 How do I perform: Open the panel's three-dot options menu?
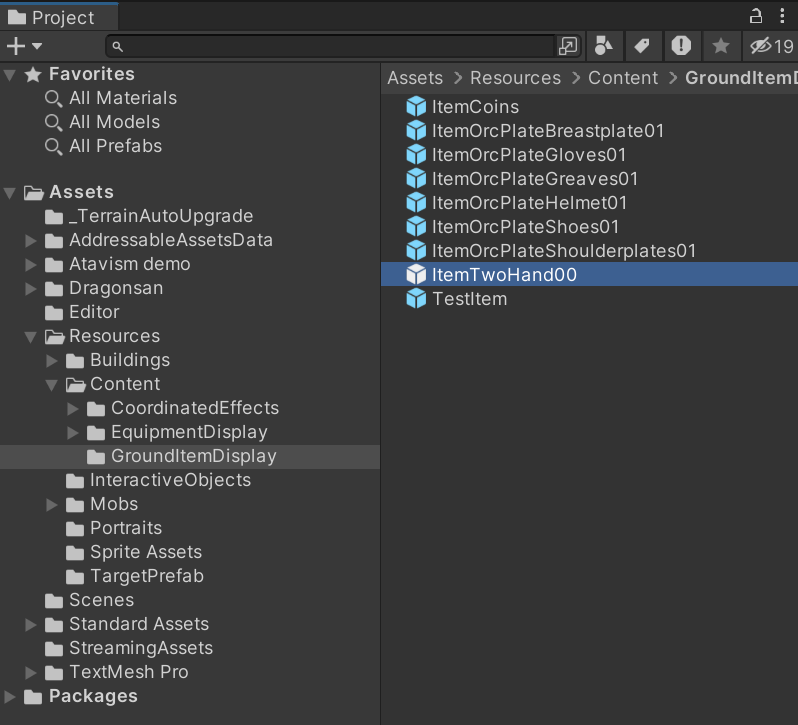783,16
